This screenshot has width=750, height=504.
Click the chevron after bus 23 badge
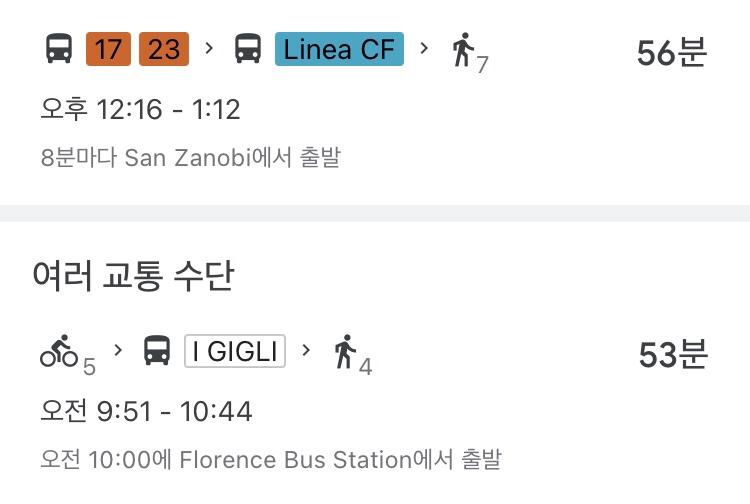click(209, 48)
